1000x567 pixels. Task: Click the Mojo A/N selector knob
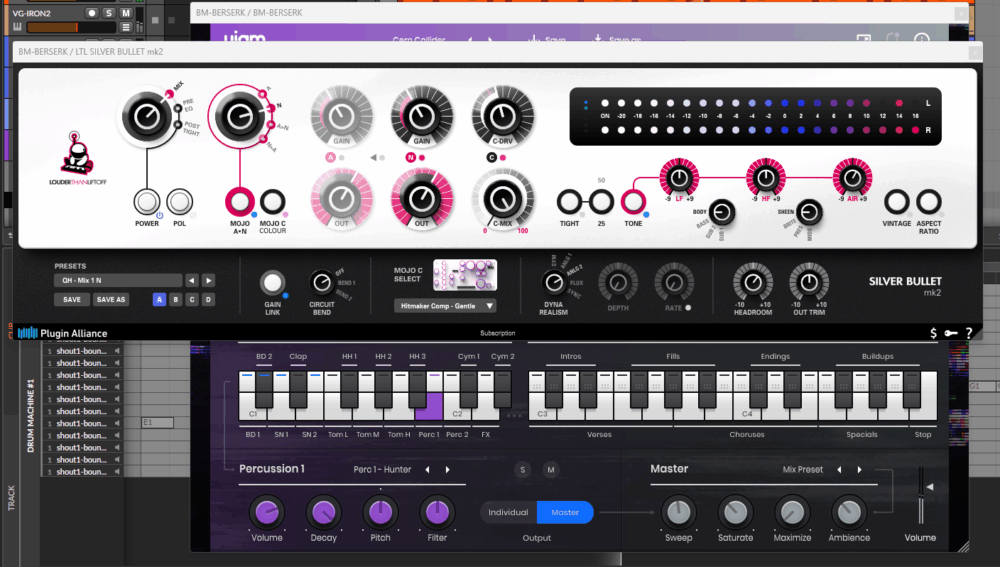point(240,116)
